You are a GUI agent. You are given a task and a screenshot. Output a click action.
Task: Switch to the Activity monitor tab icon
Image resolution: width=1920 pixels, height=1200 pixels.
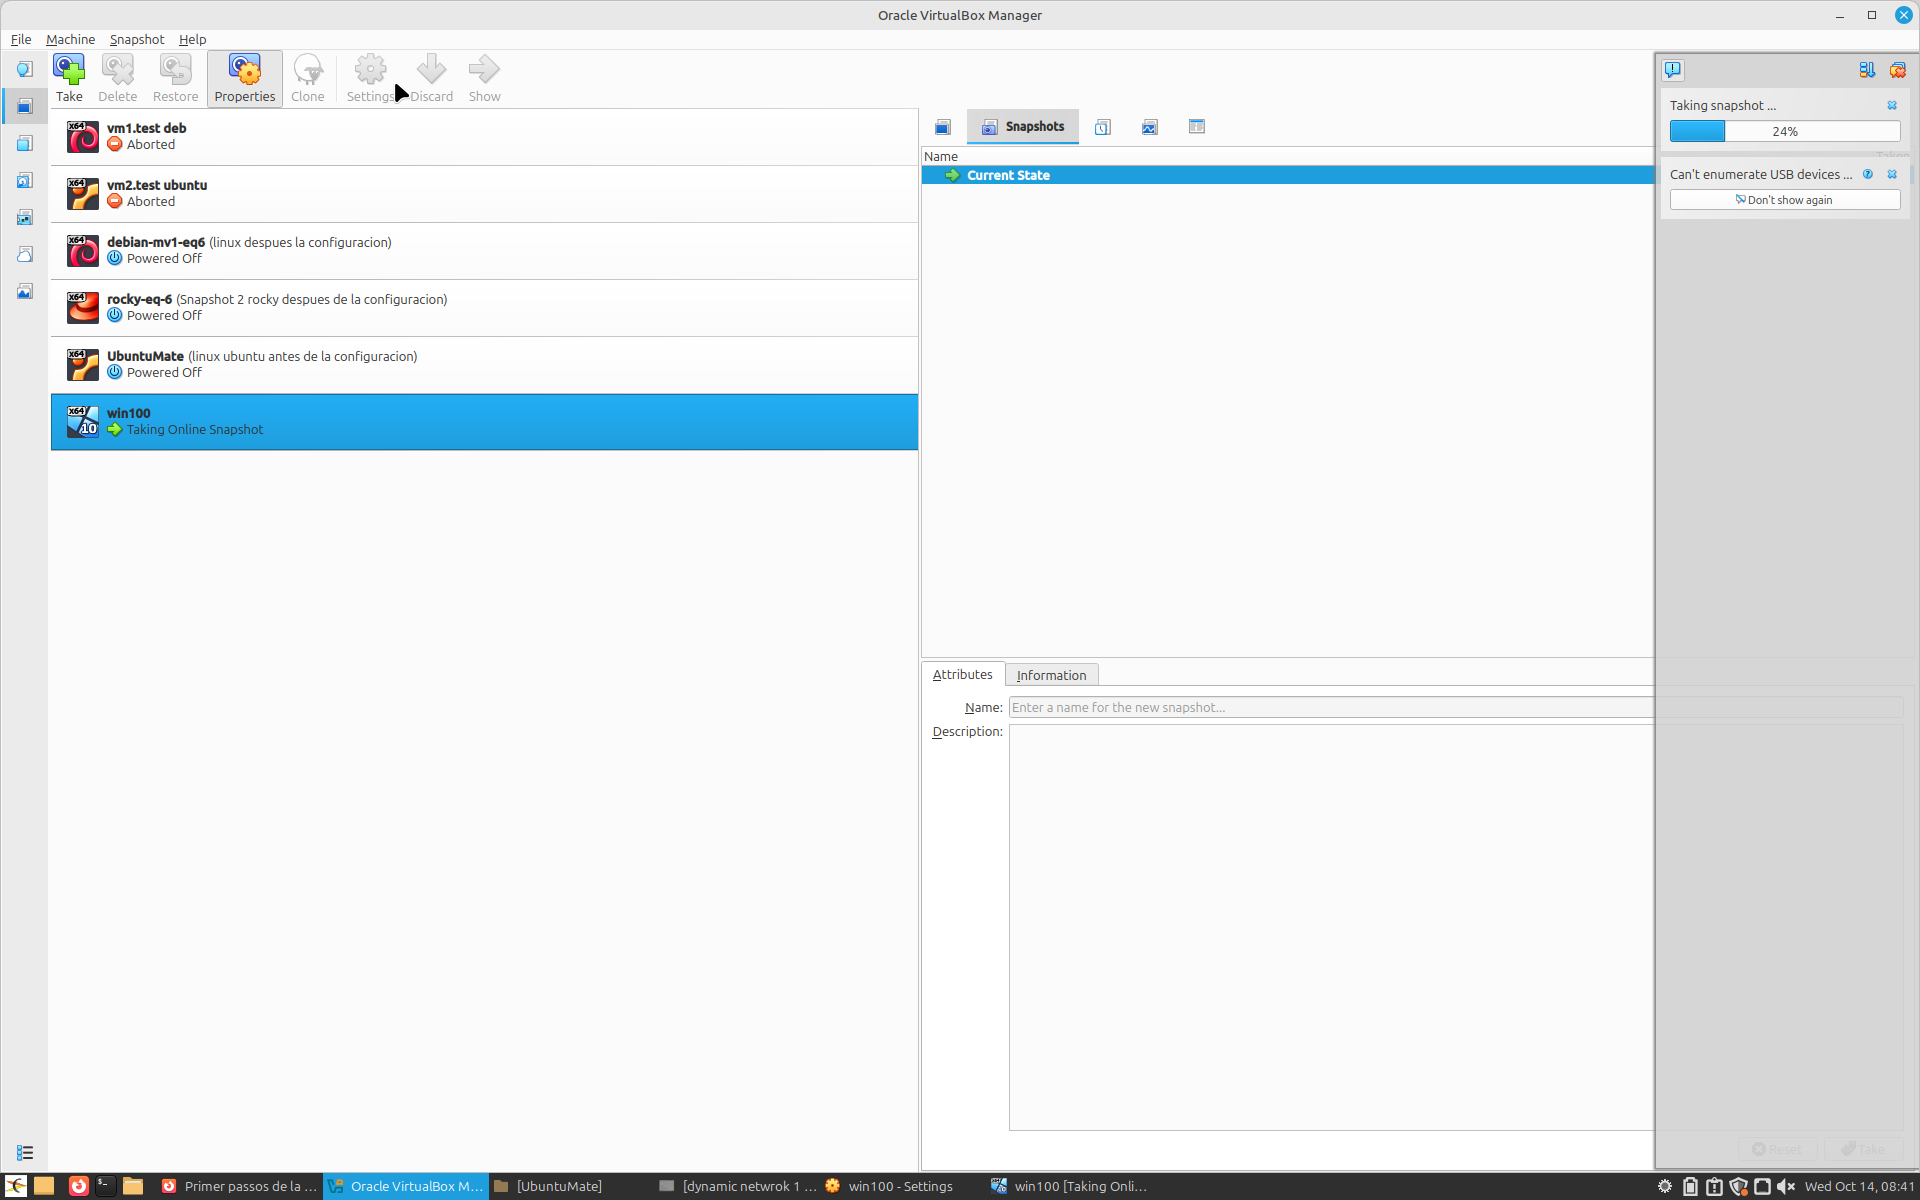(1150, 127)
